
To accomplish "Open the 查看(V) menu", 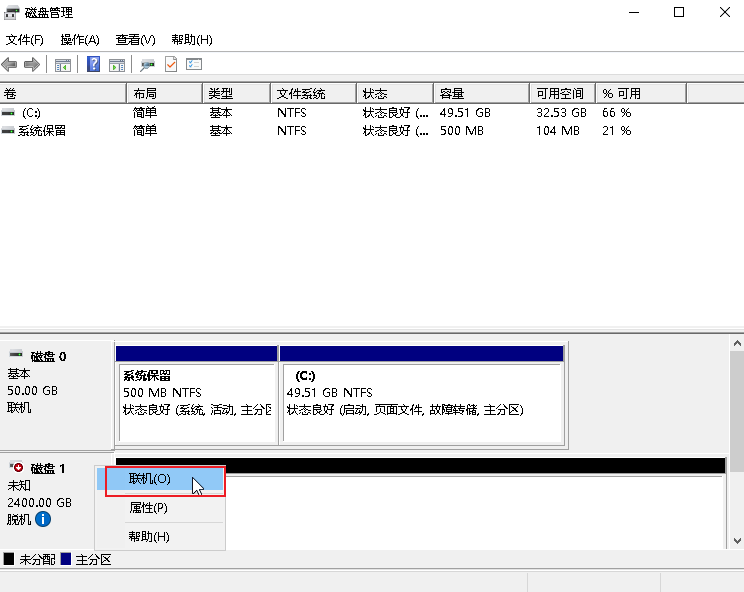I will (x=135, y=40).
